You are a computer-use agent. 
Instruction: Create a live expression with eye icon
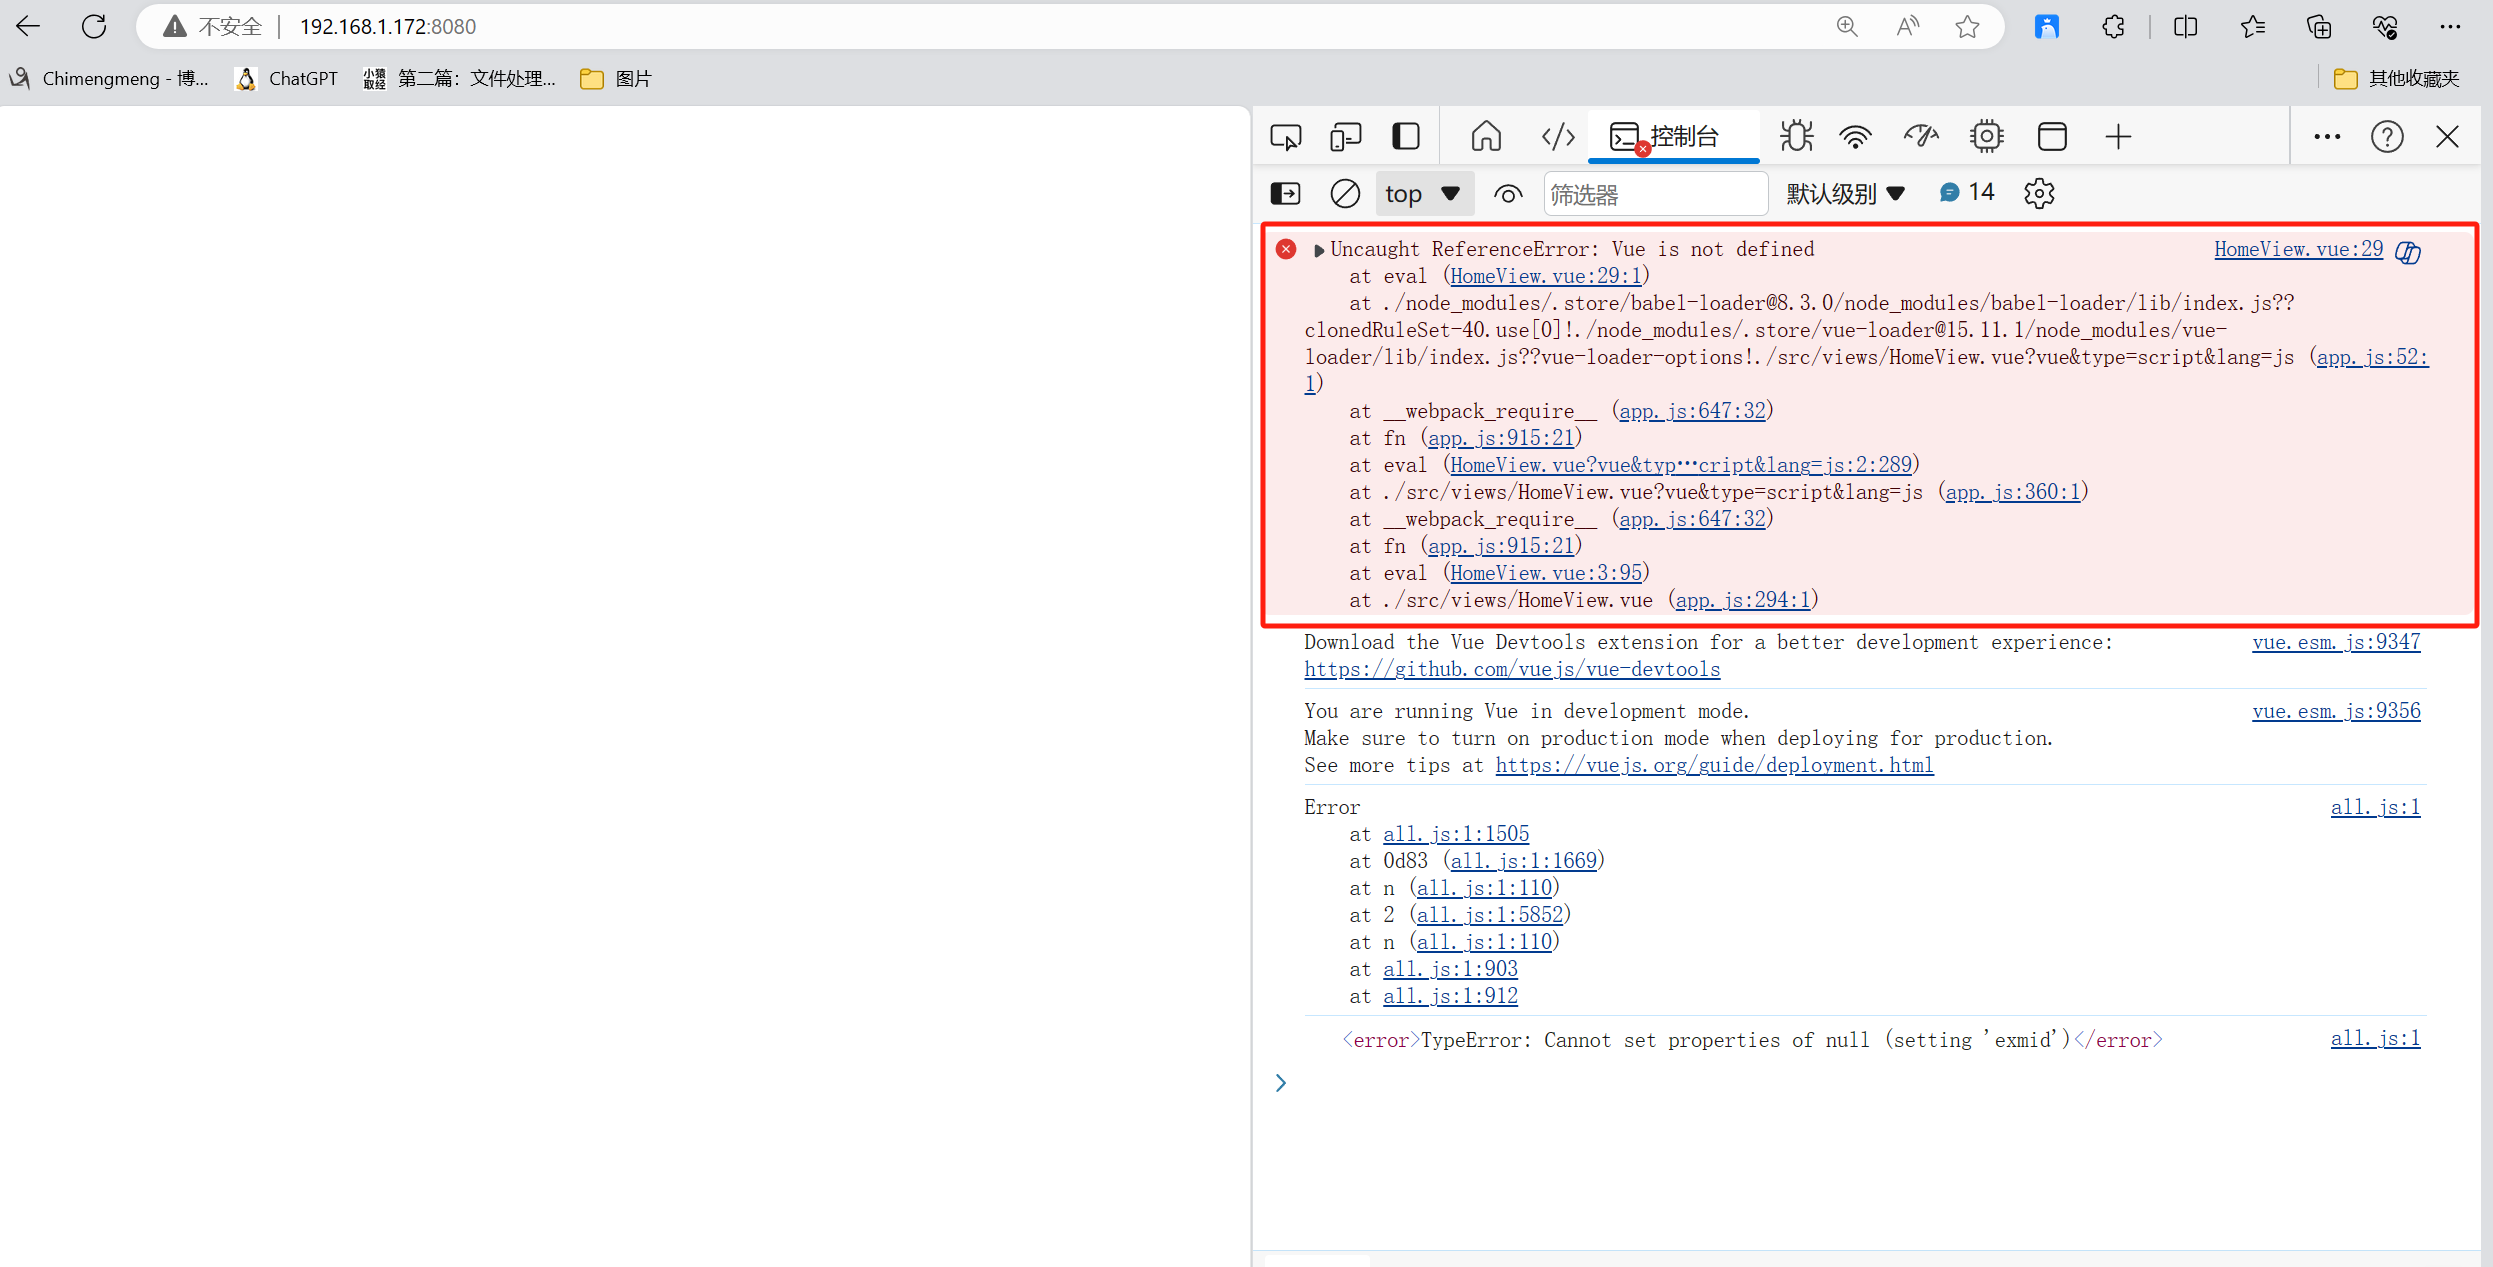tap(1508, 193)
